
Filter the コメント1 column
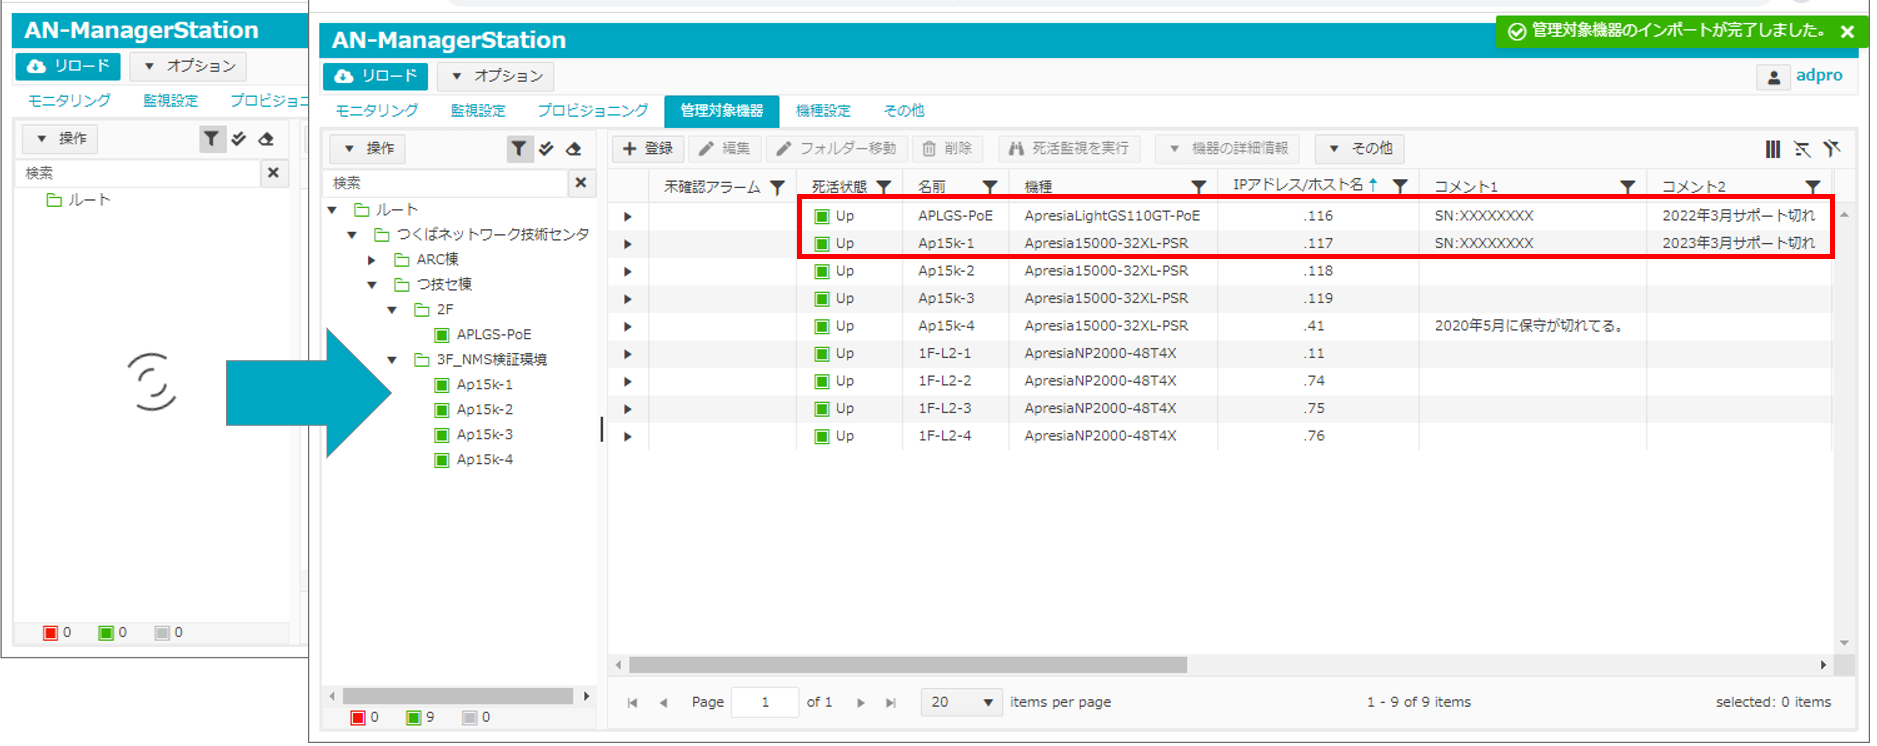[1628, 187]
